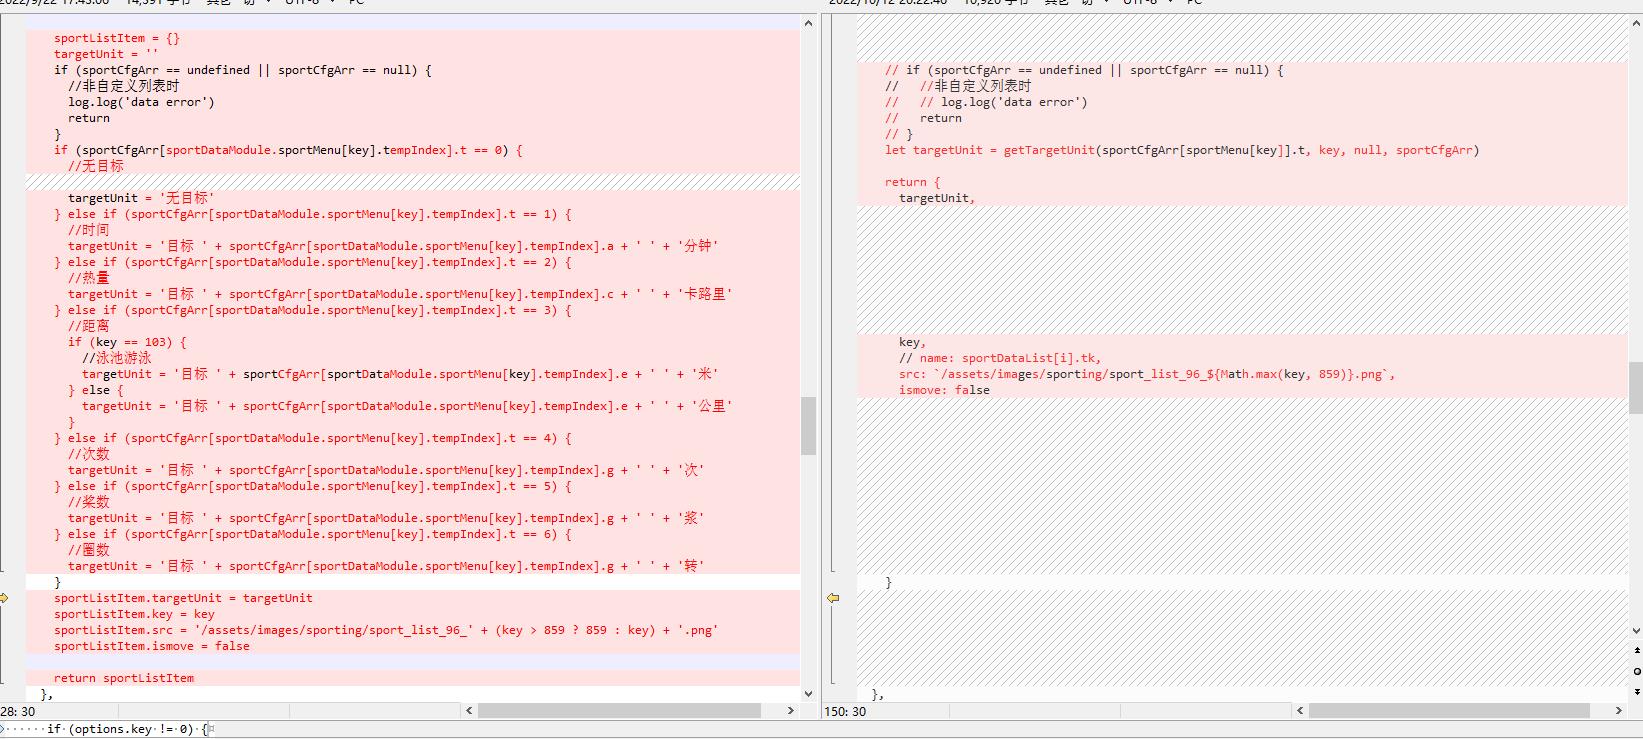The image size is (1643, 739).
Task: Click the right pane horizontal scrollbar right arrow
Action: (x=1620, y=710)
